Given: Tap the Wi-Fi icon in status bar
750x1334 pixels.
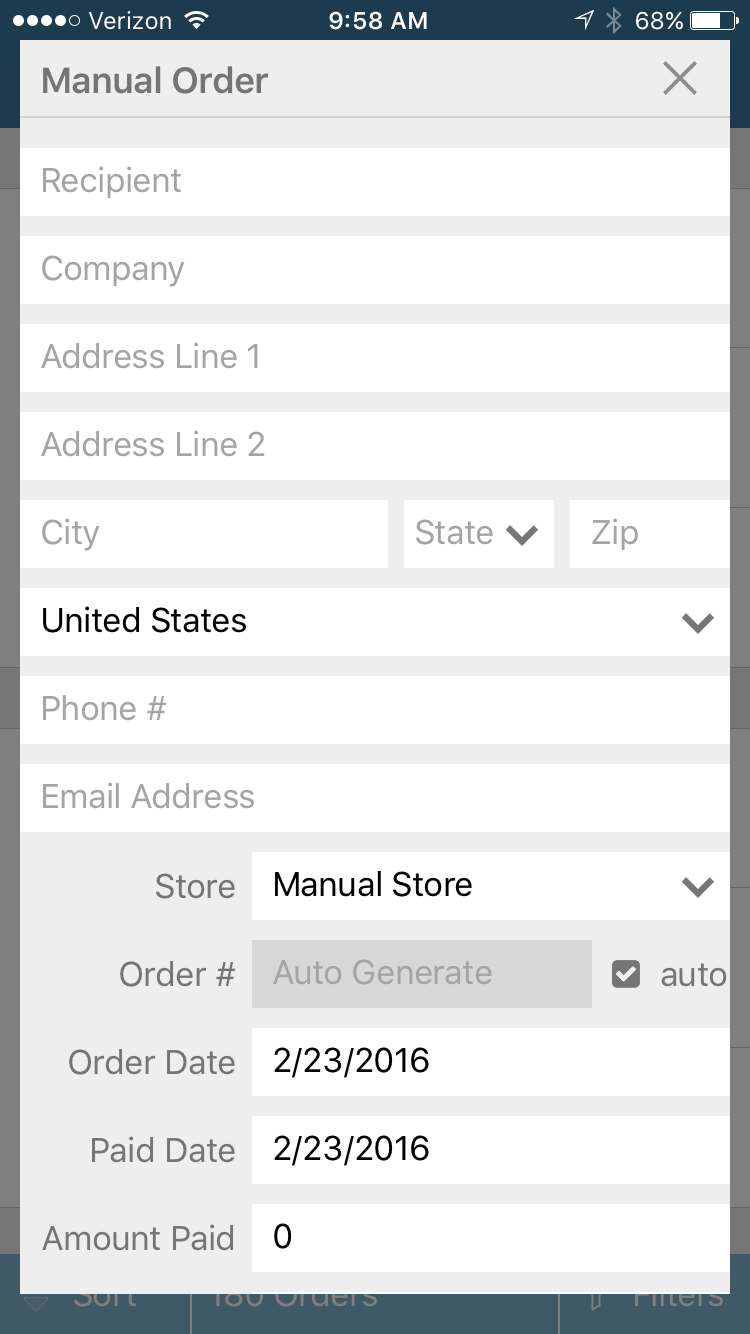Looking at the screenshot, I should (197, 21).
